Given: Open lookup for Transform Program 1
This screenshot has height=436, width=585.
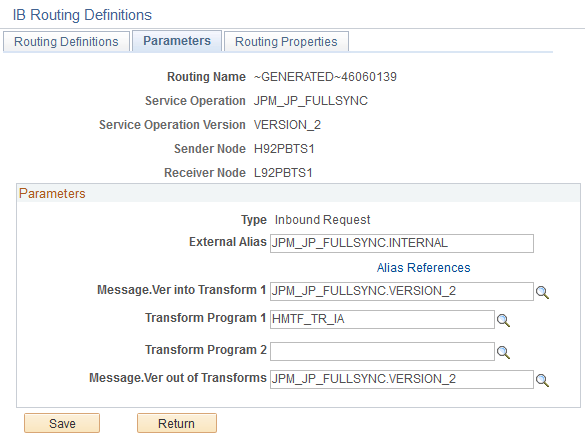Looking at the screenshot, I should click(503, 320).
